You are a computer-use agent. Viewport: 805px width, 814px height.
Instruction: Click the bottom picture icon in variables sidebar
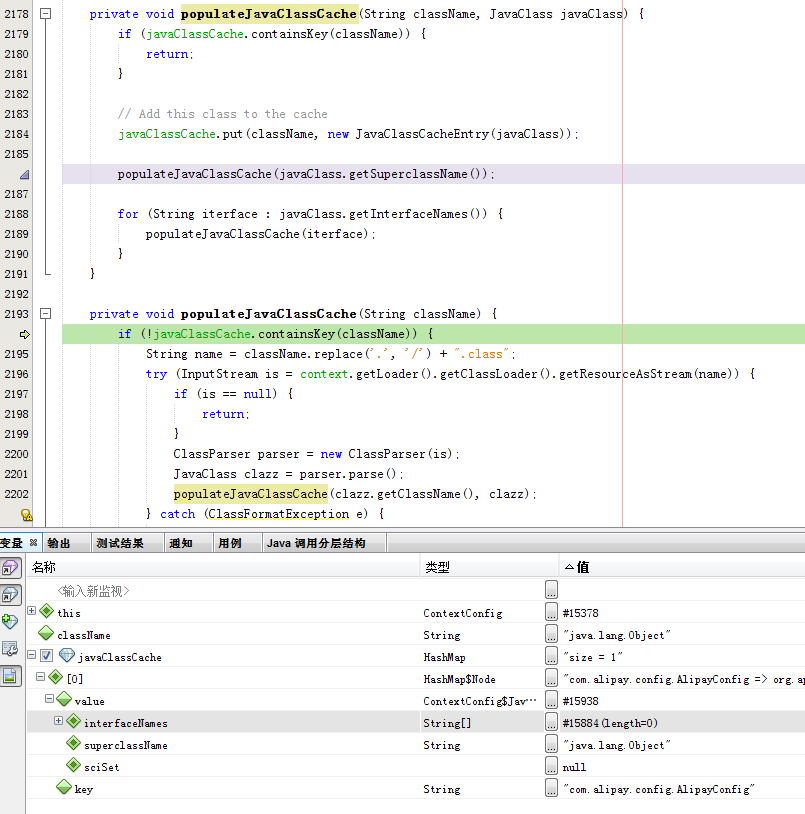pyautogui.click(x=10, y=676)
